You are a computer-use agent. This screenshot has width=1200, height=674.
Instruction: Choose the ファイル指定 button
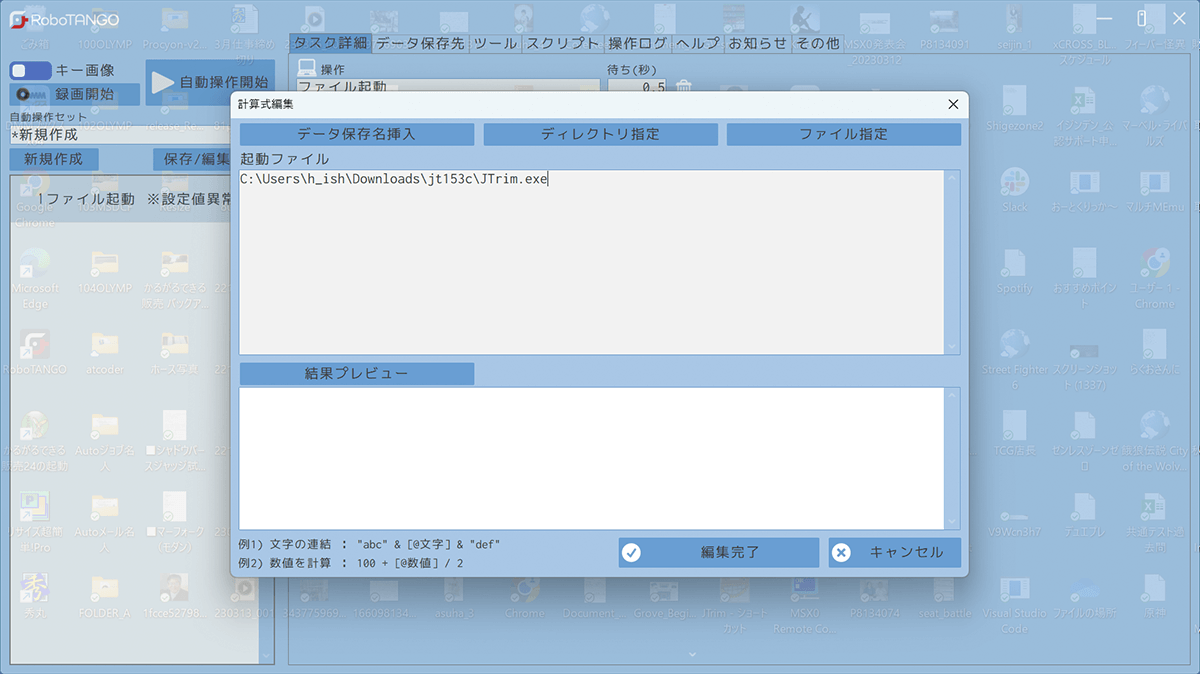(x=843, y=134)
